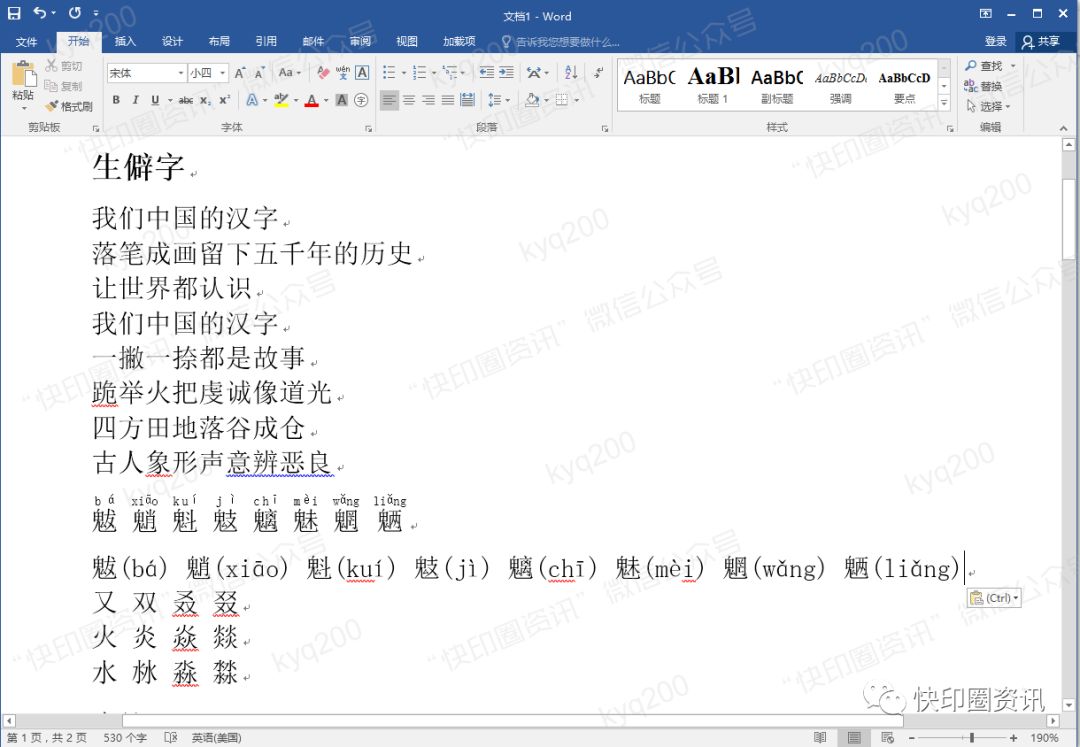
Task: Apply distributed alignment
Action: [468, 100]
